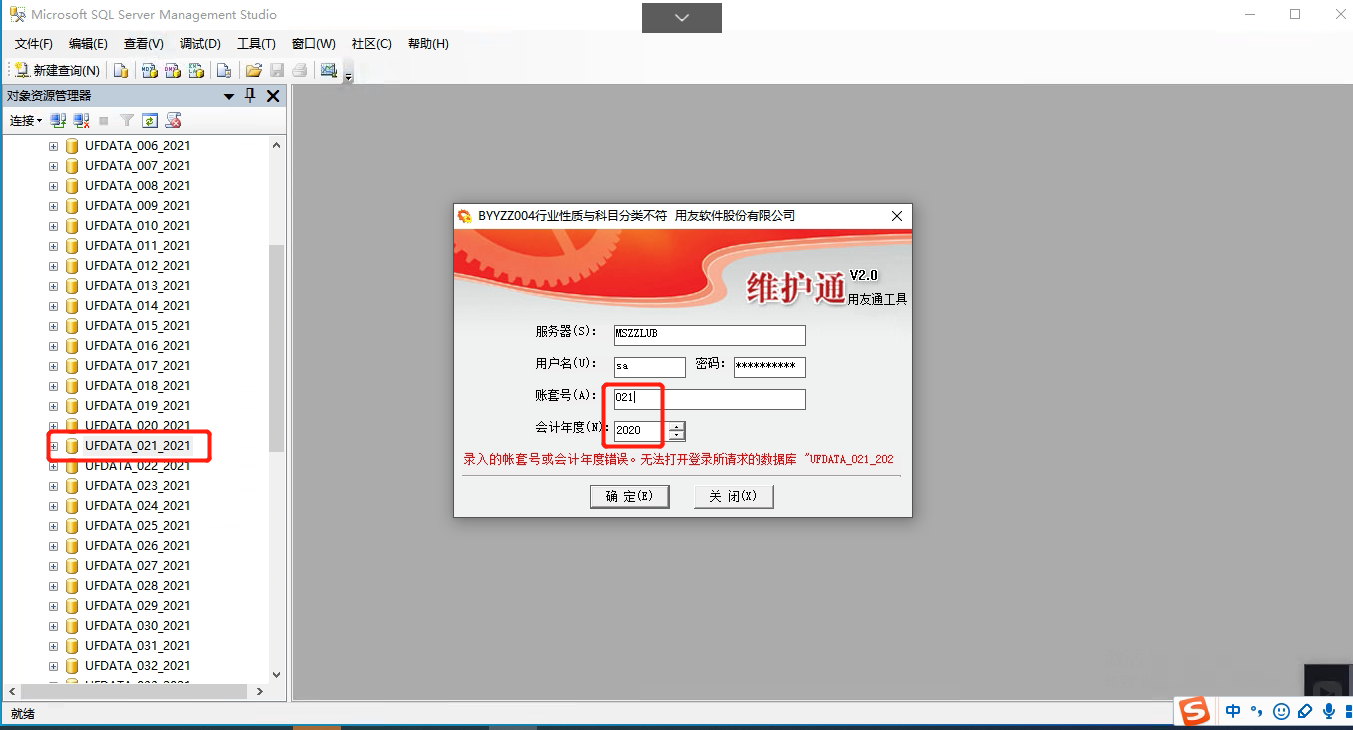Click the tree scrollbar down arrow
1353x730 pixels.
(277, 675)
